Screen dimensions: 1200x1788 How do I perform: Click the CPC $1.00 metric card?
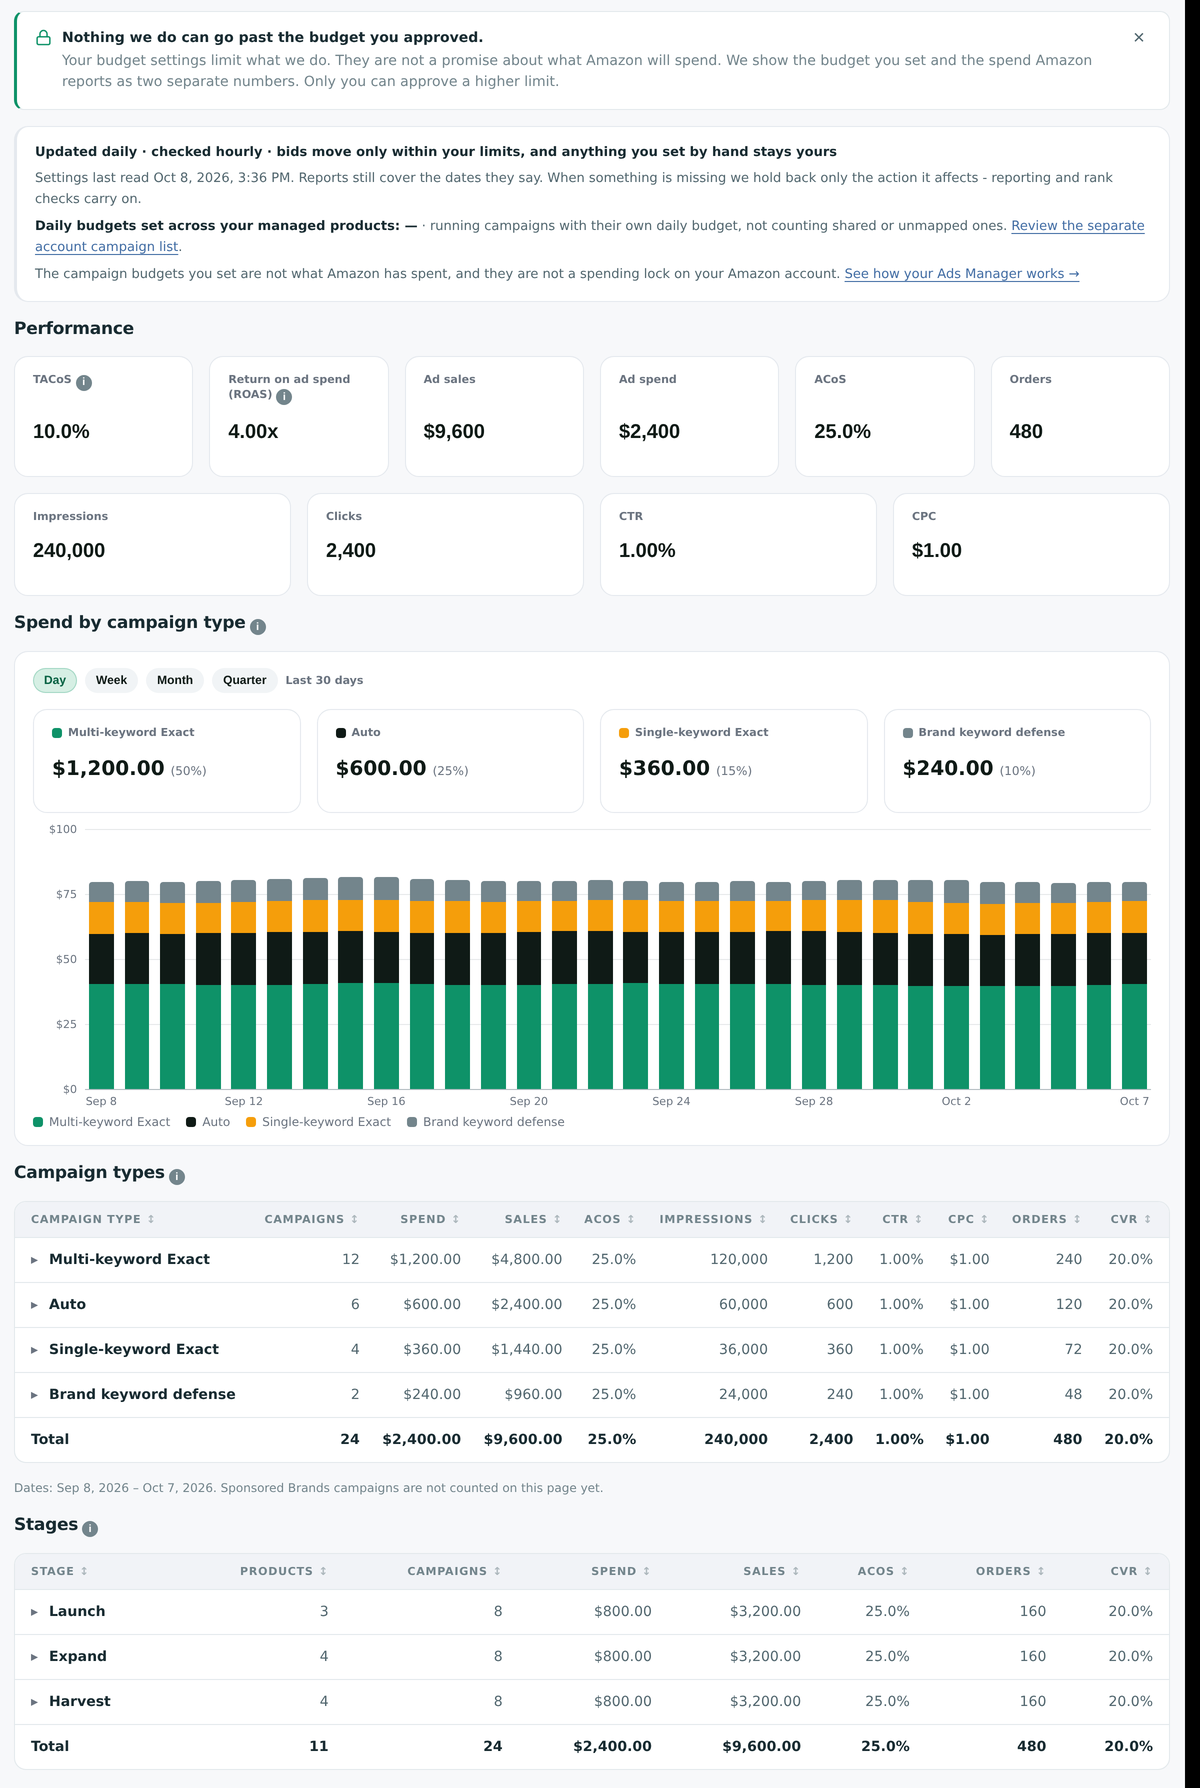pyautogui.click(x=1031, y=545)
